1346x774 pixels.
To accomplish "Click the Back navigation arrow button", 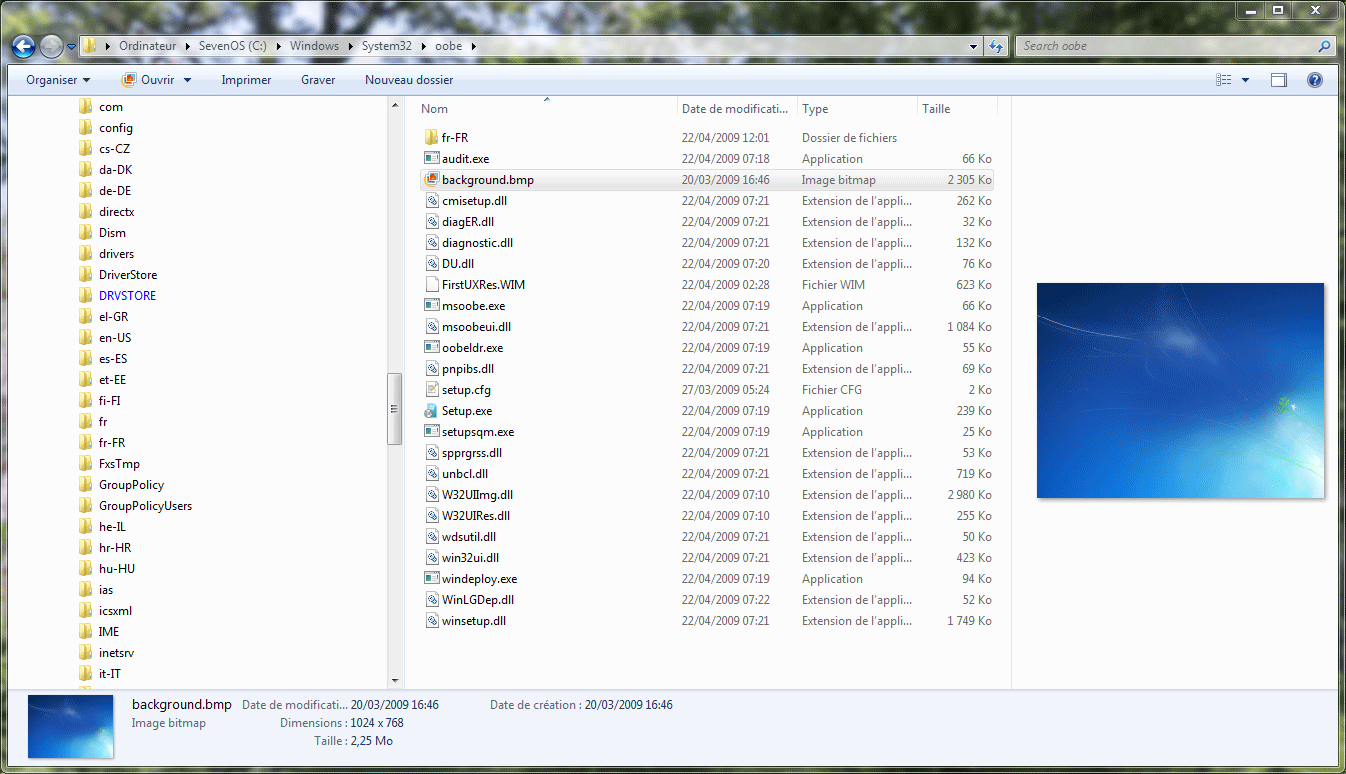I will 24,46.
